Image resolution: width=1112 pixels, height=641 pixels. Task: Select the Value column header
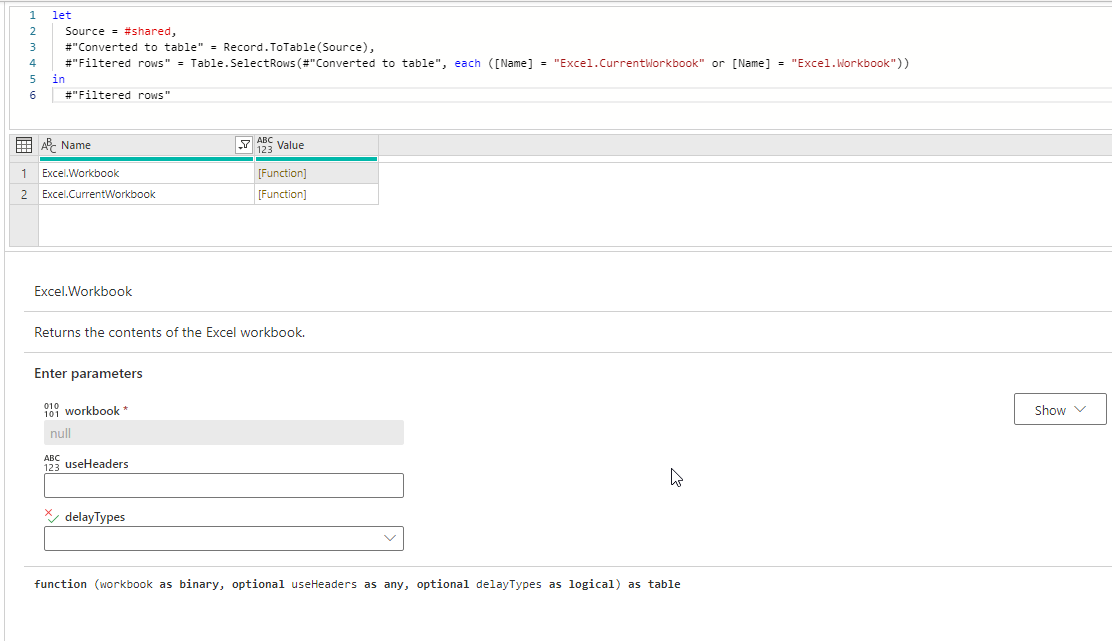[x=316, y=145]
